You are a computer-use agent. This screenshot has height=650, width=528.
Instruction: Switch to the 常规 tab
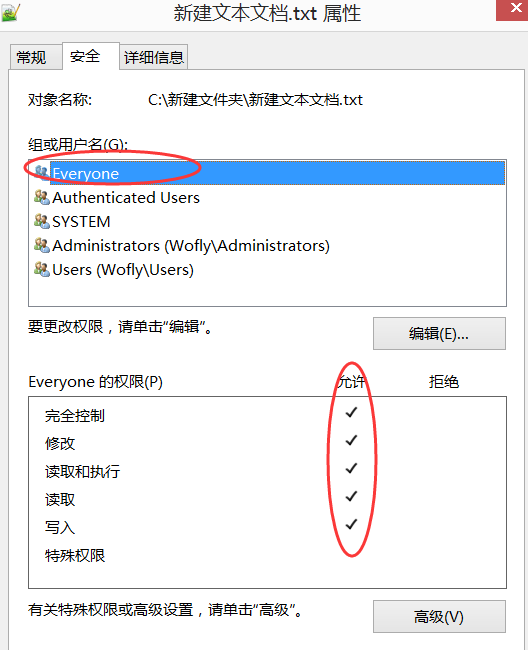pos(31,57)
